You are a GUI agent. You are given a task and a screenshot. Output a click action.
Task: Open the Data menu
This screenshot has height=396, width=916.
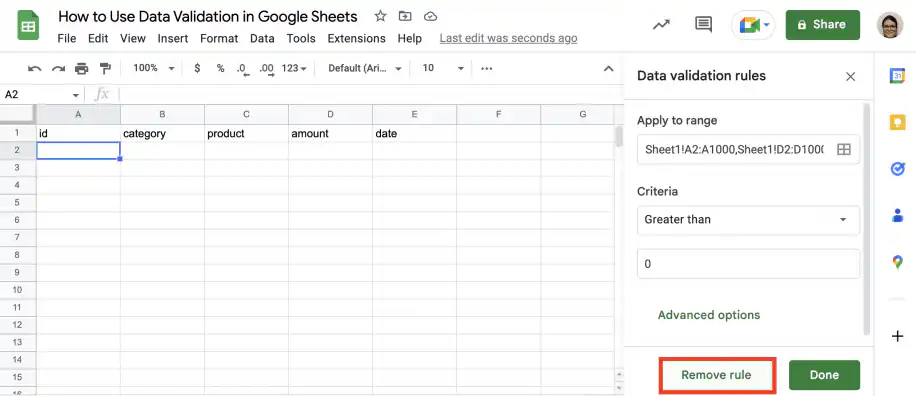click(x=262, y=39)
